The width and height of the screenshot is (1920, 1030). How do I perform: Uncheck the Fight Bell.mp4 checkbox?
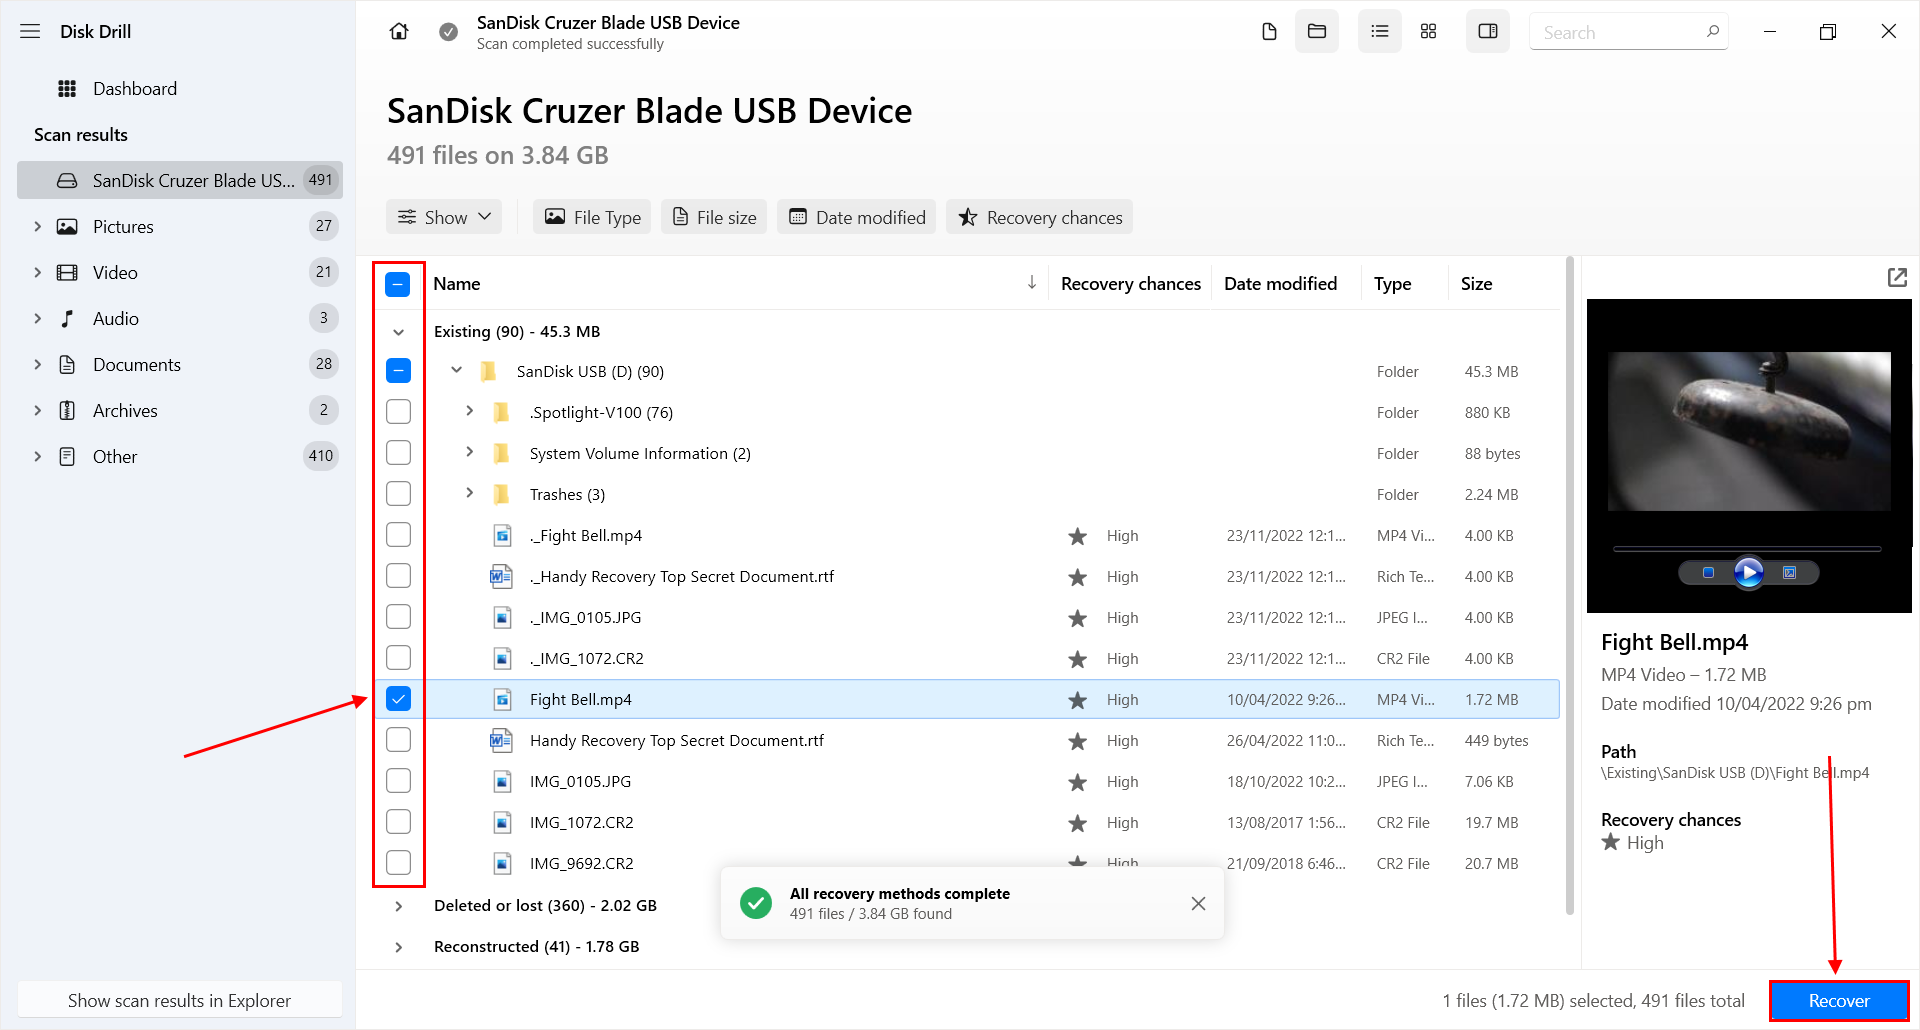(398, 699)
